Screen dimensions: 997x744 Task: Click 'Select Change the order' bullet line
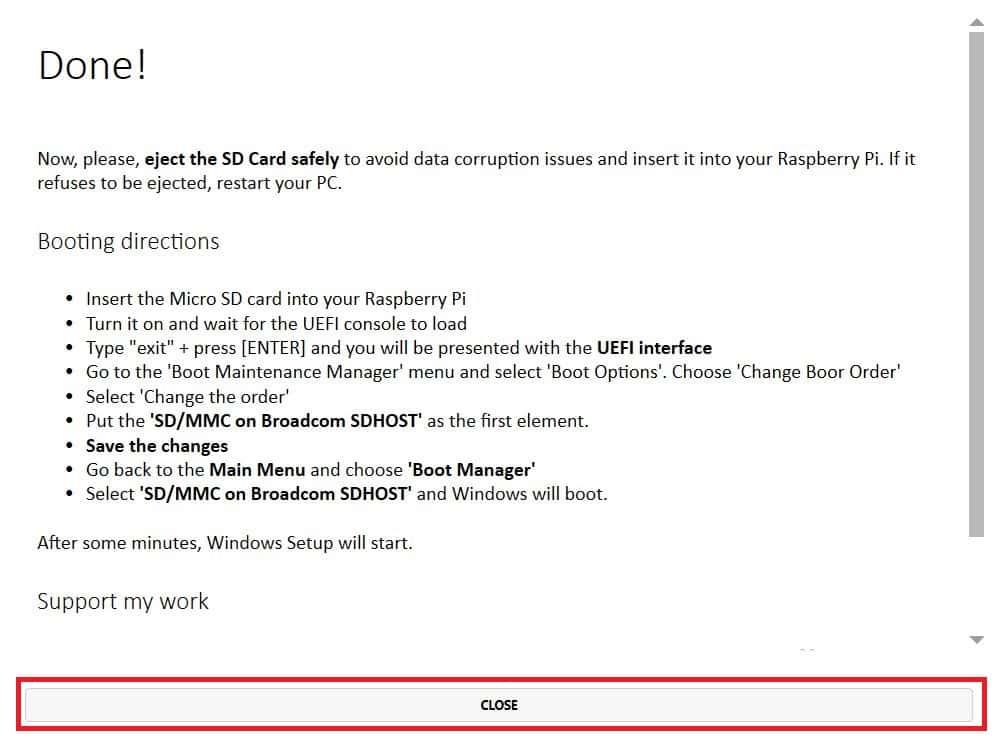tap(188, 397)
